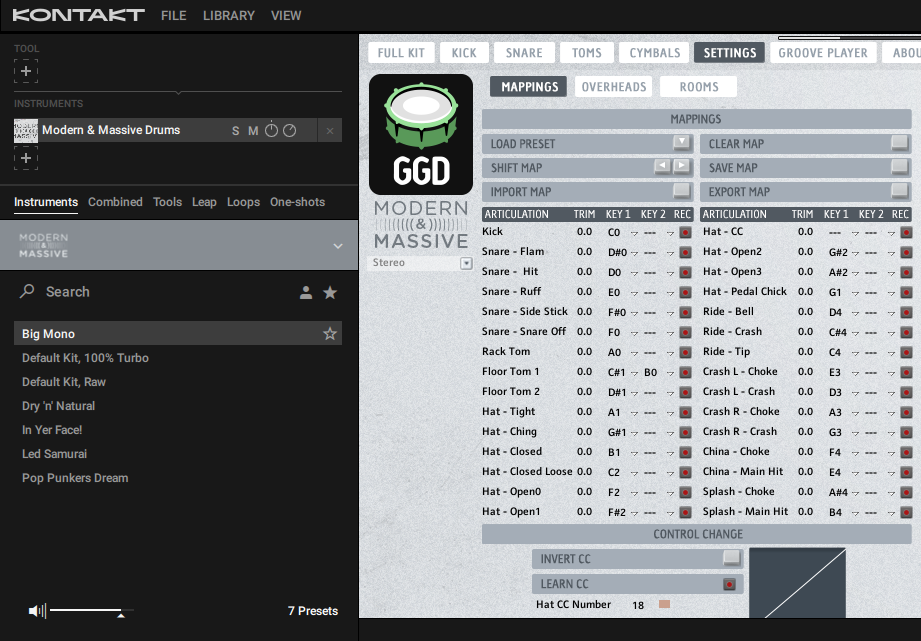Solo the Modern & Massive Drums instrument
The height and width of the screenshot is (641, 921).
236,131
